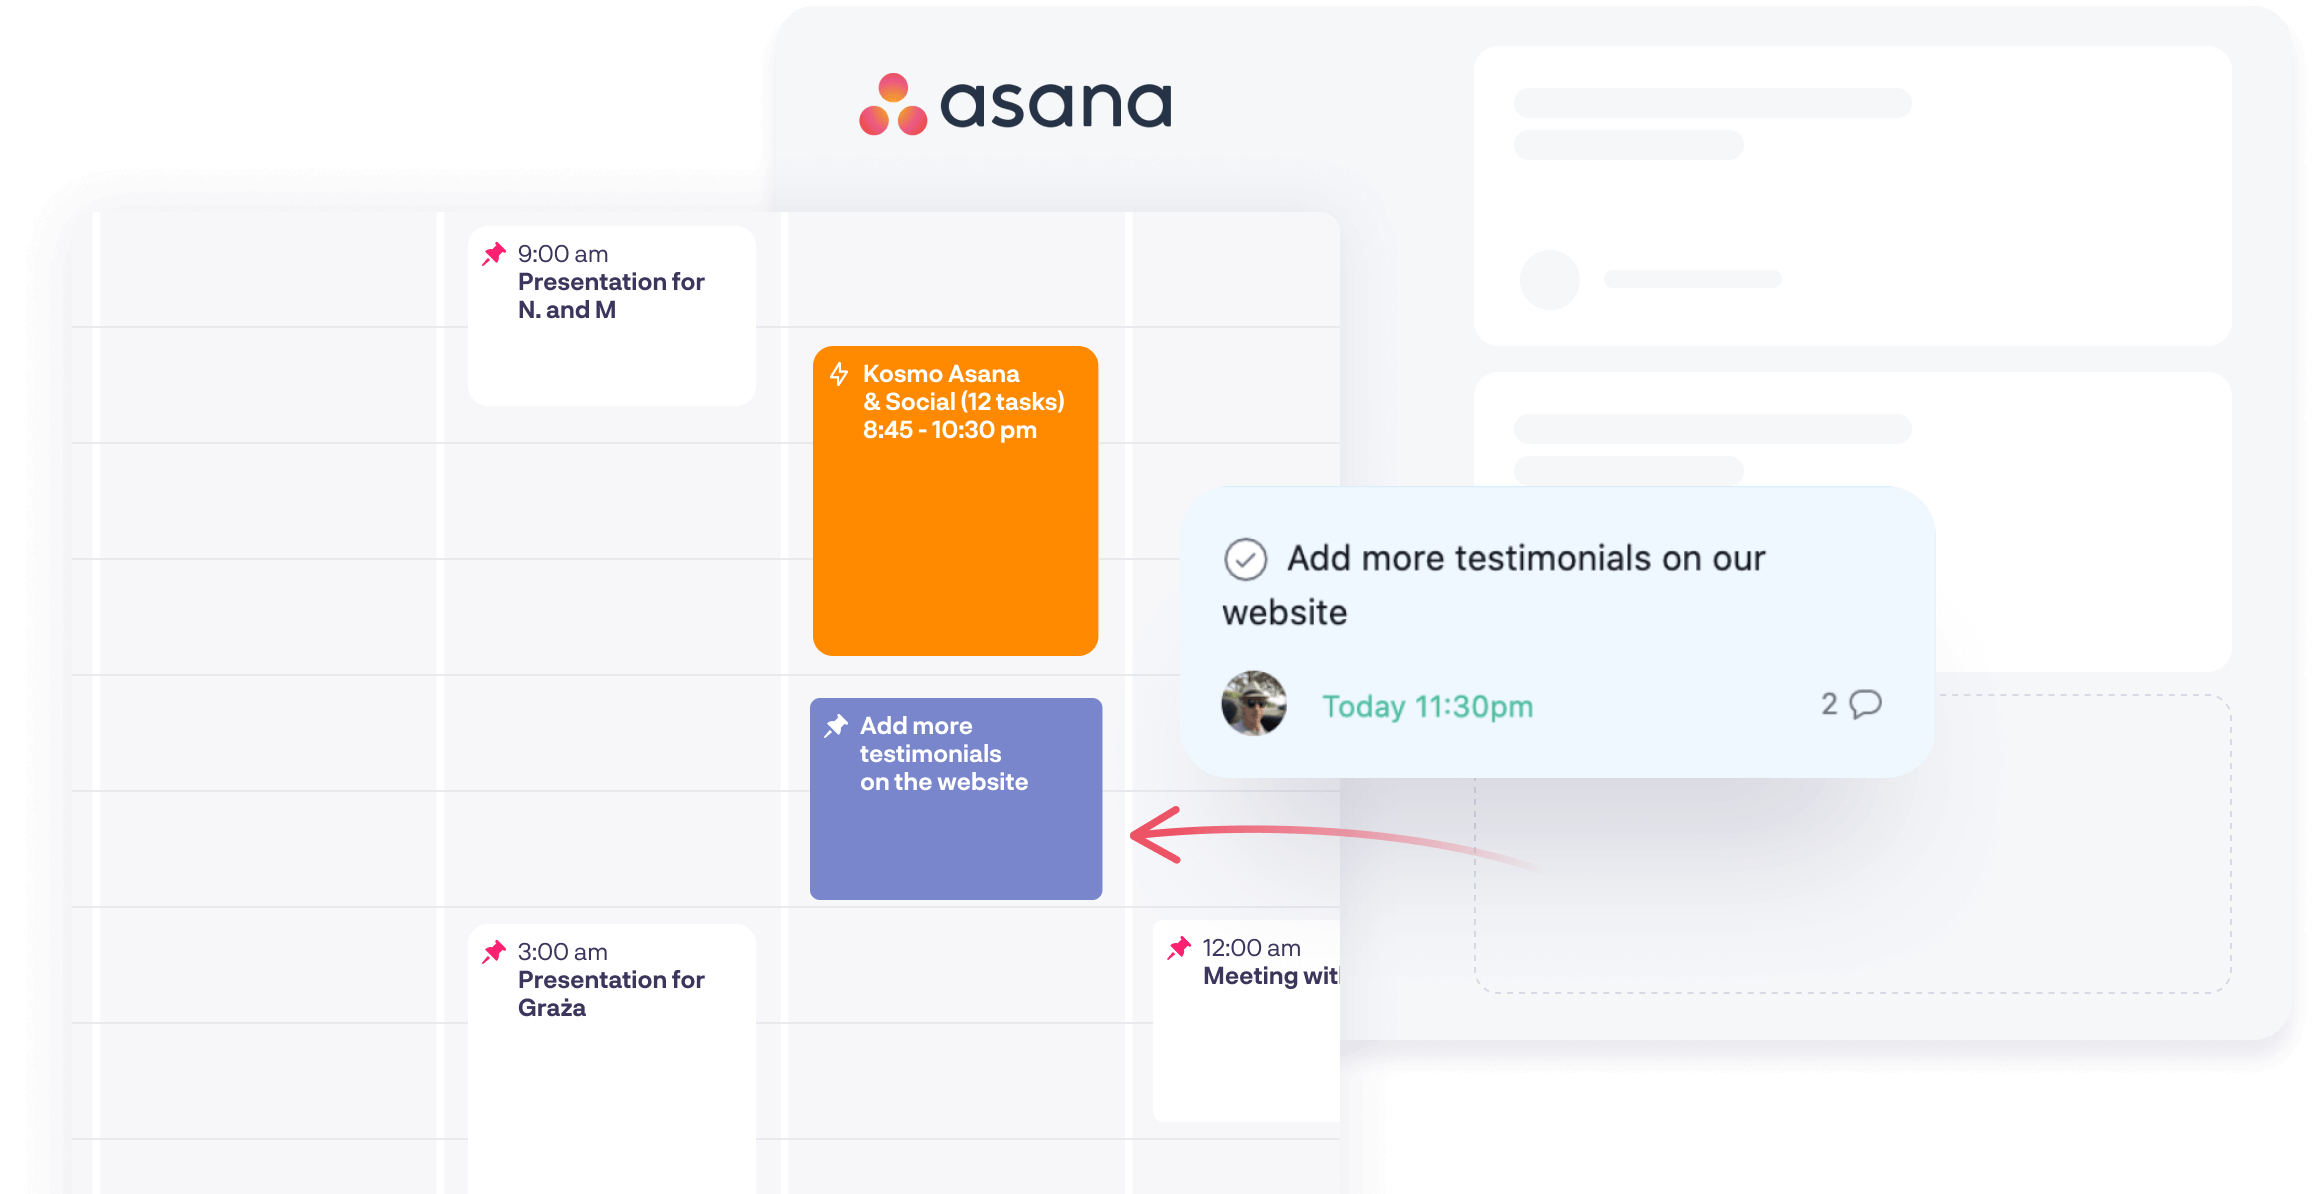Click the comment count '2'
This screenshot has height=1194, width=2316.
point(1829,704)
